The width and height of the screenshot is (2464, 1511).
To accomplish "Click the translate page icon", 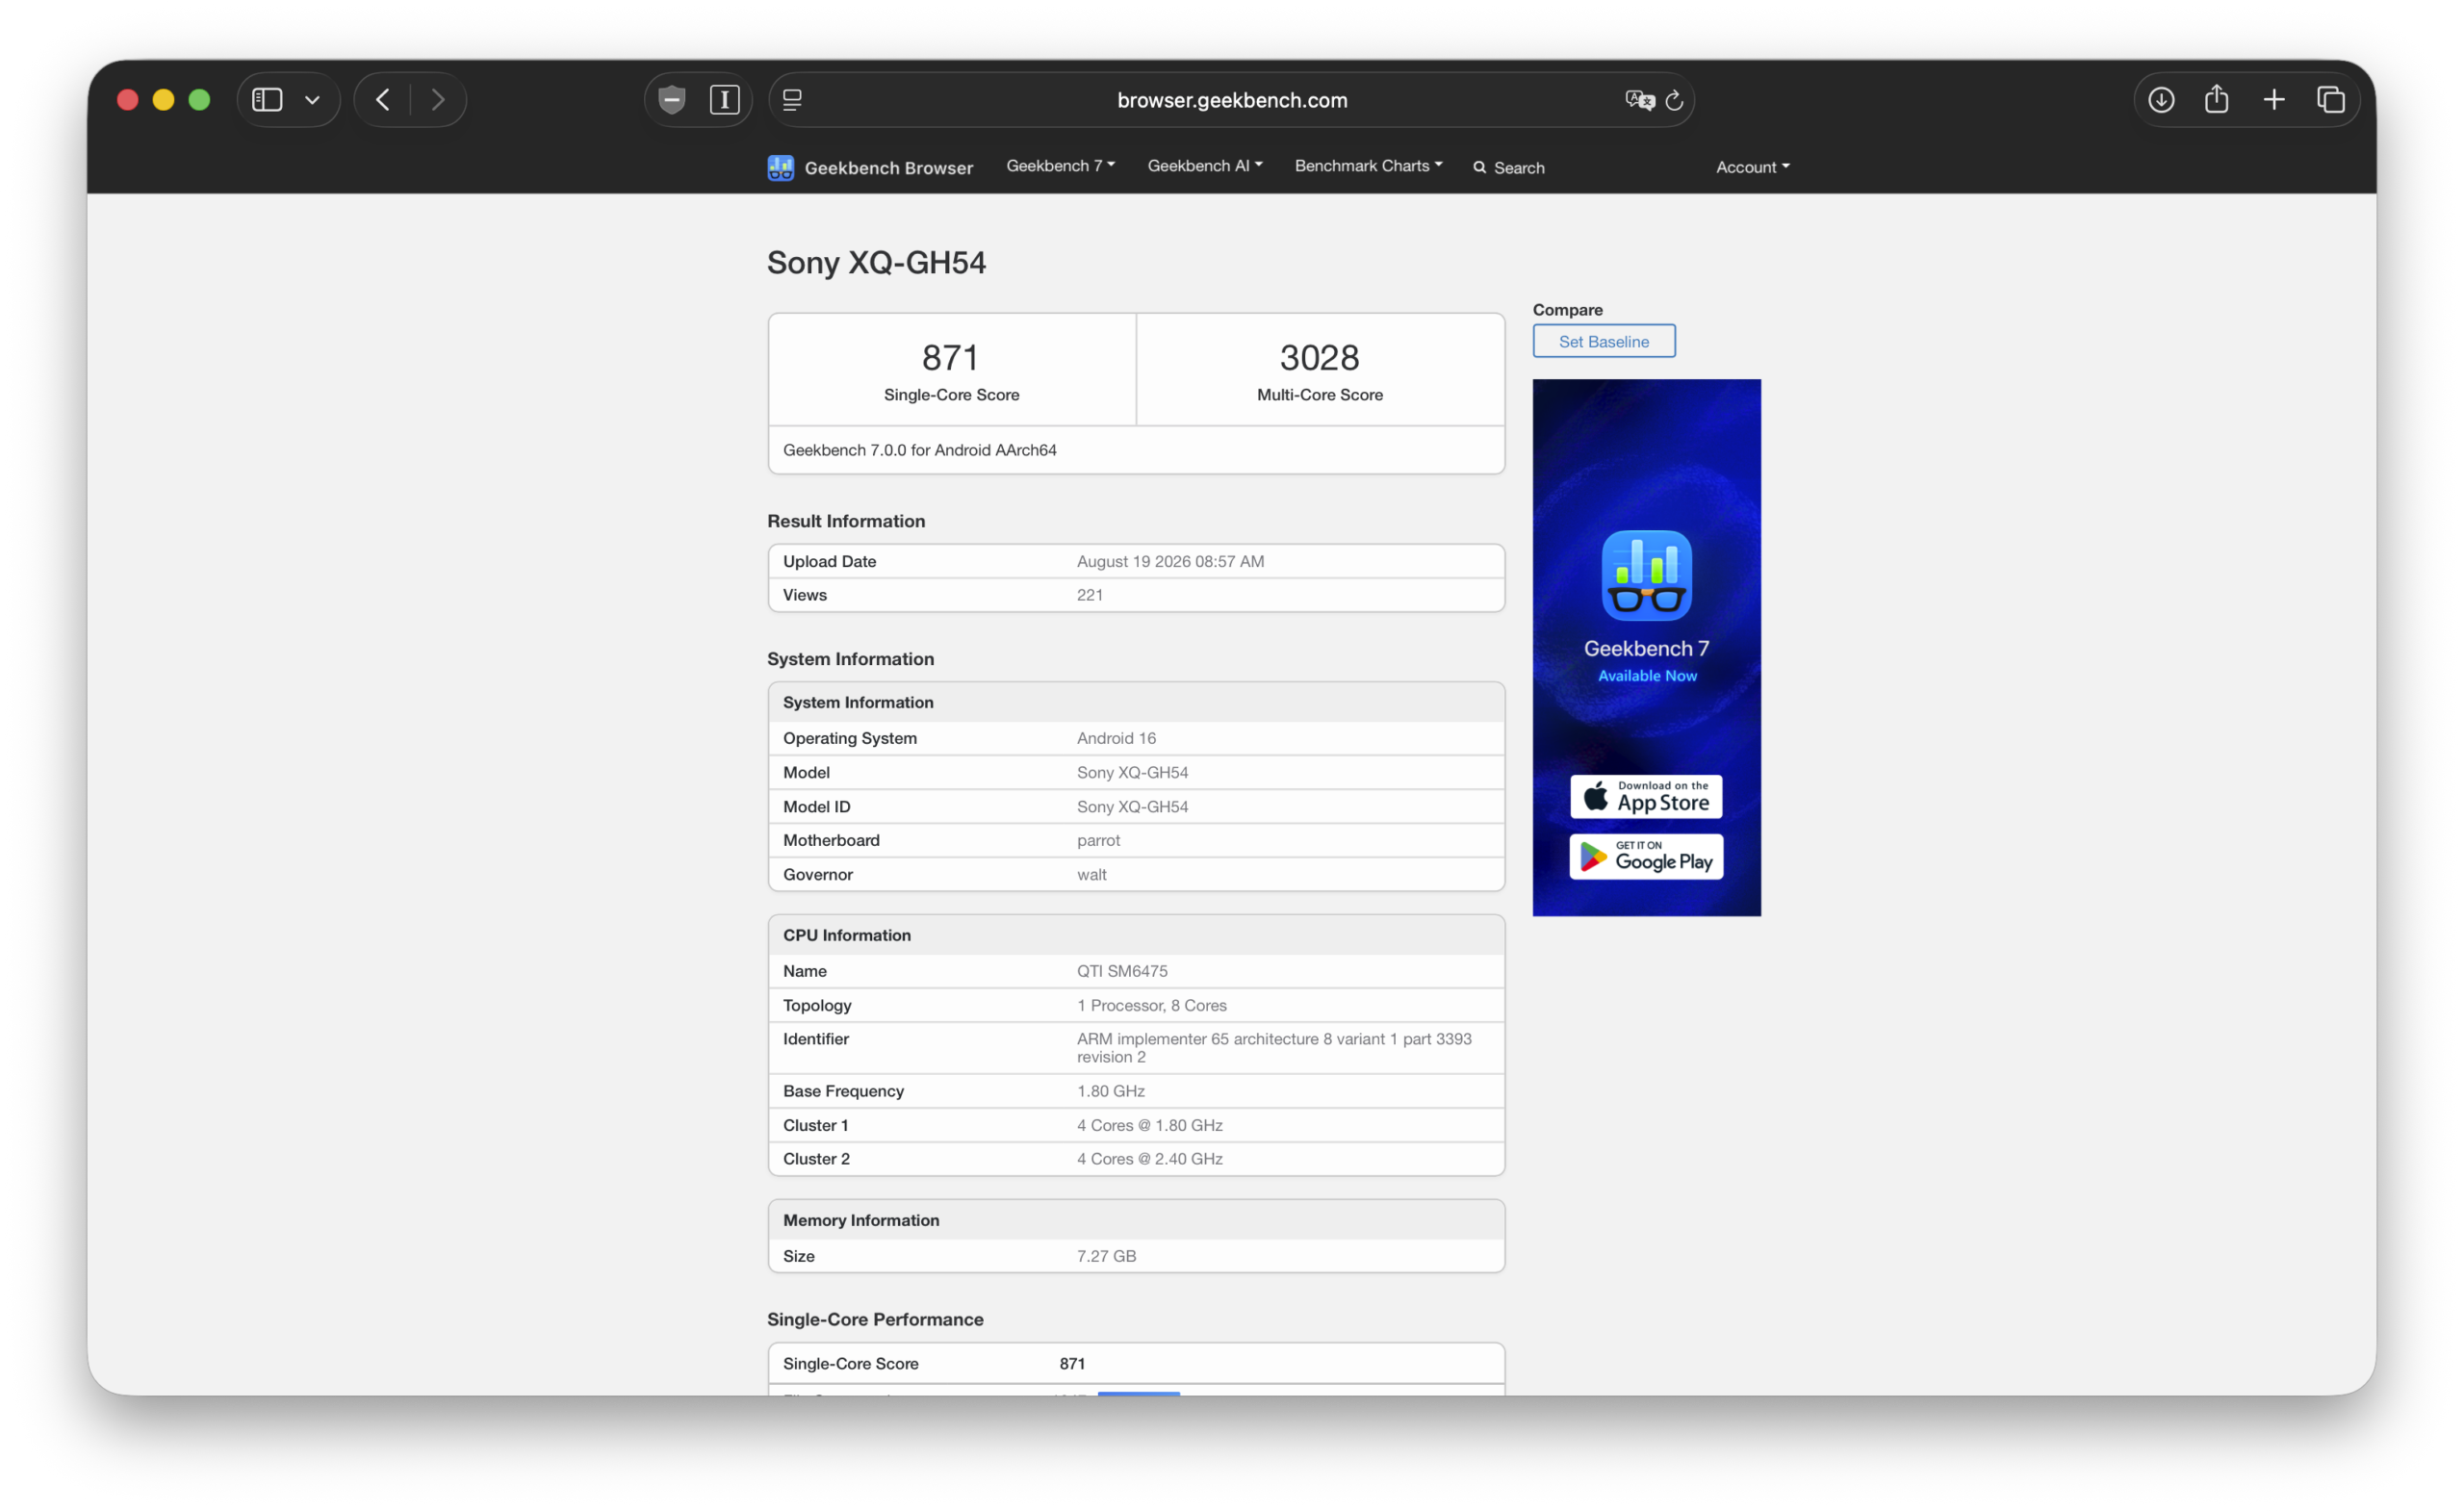I will 1640,100.
